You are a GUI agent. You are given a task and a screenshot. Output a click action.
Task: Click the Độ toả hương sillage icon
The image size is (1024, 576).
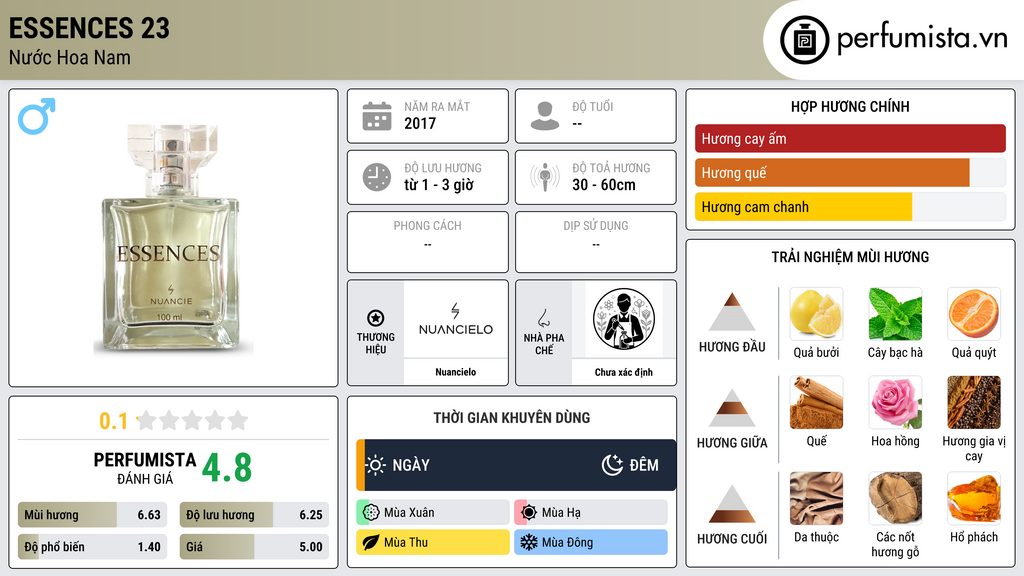[545, 177]
